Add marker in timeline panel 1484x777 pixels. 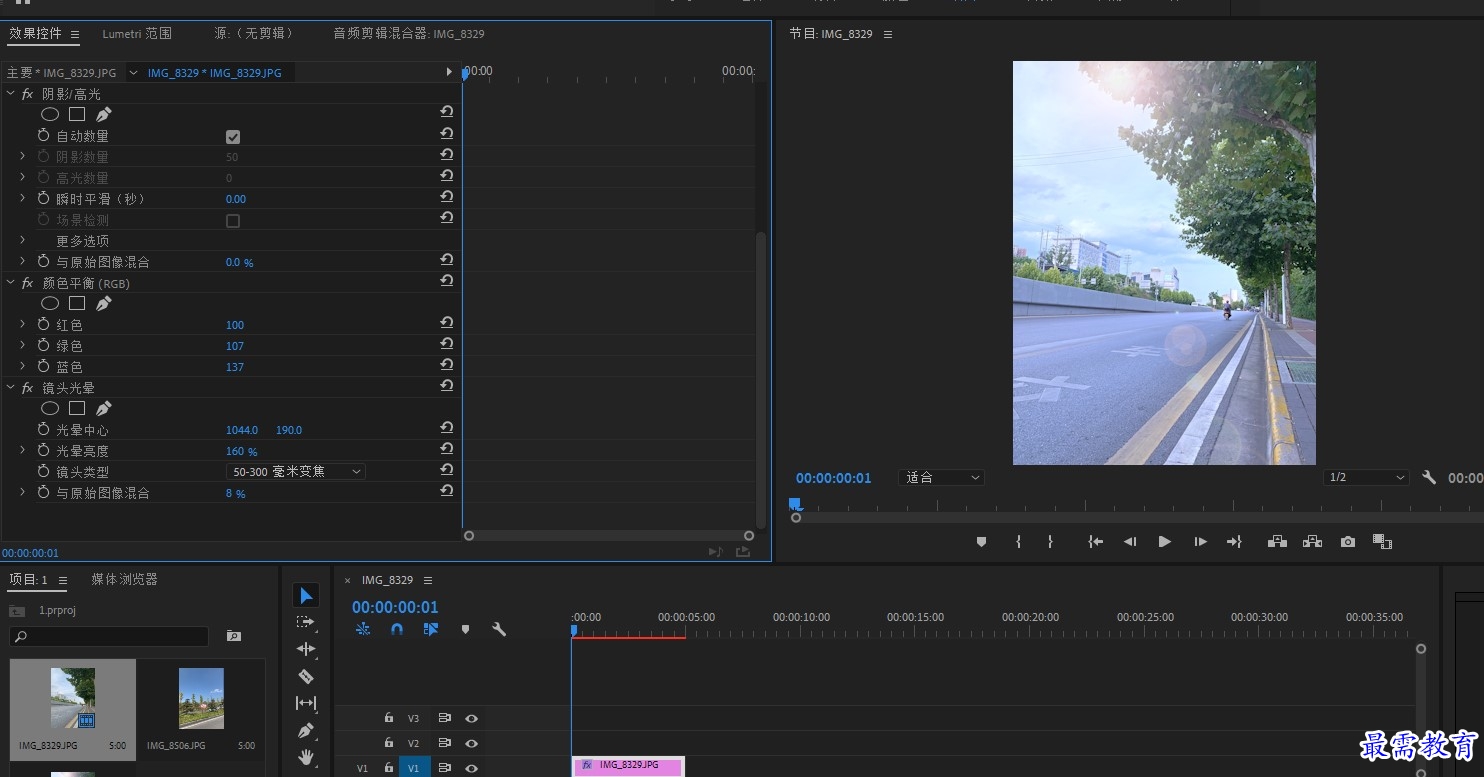tap(465, 629)
